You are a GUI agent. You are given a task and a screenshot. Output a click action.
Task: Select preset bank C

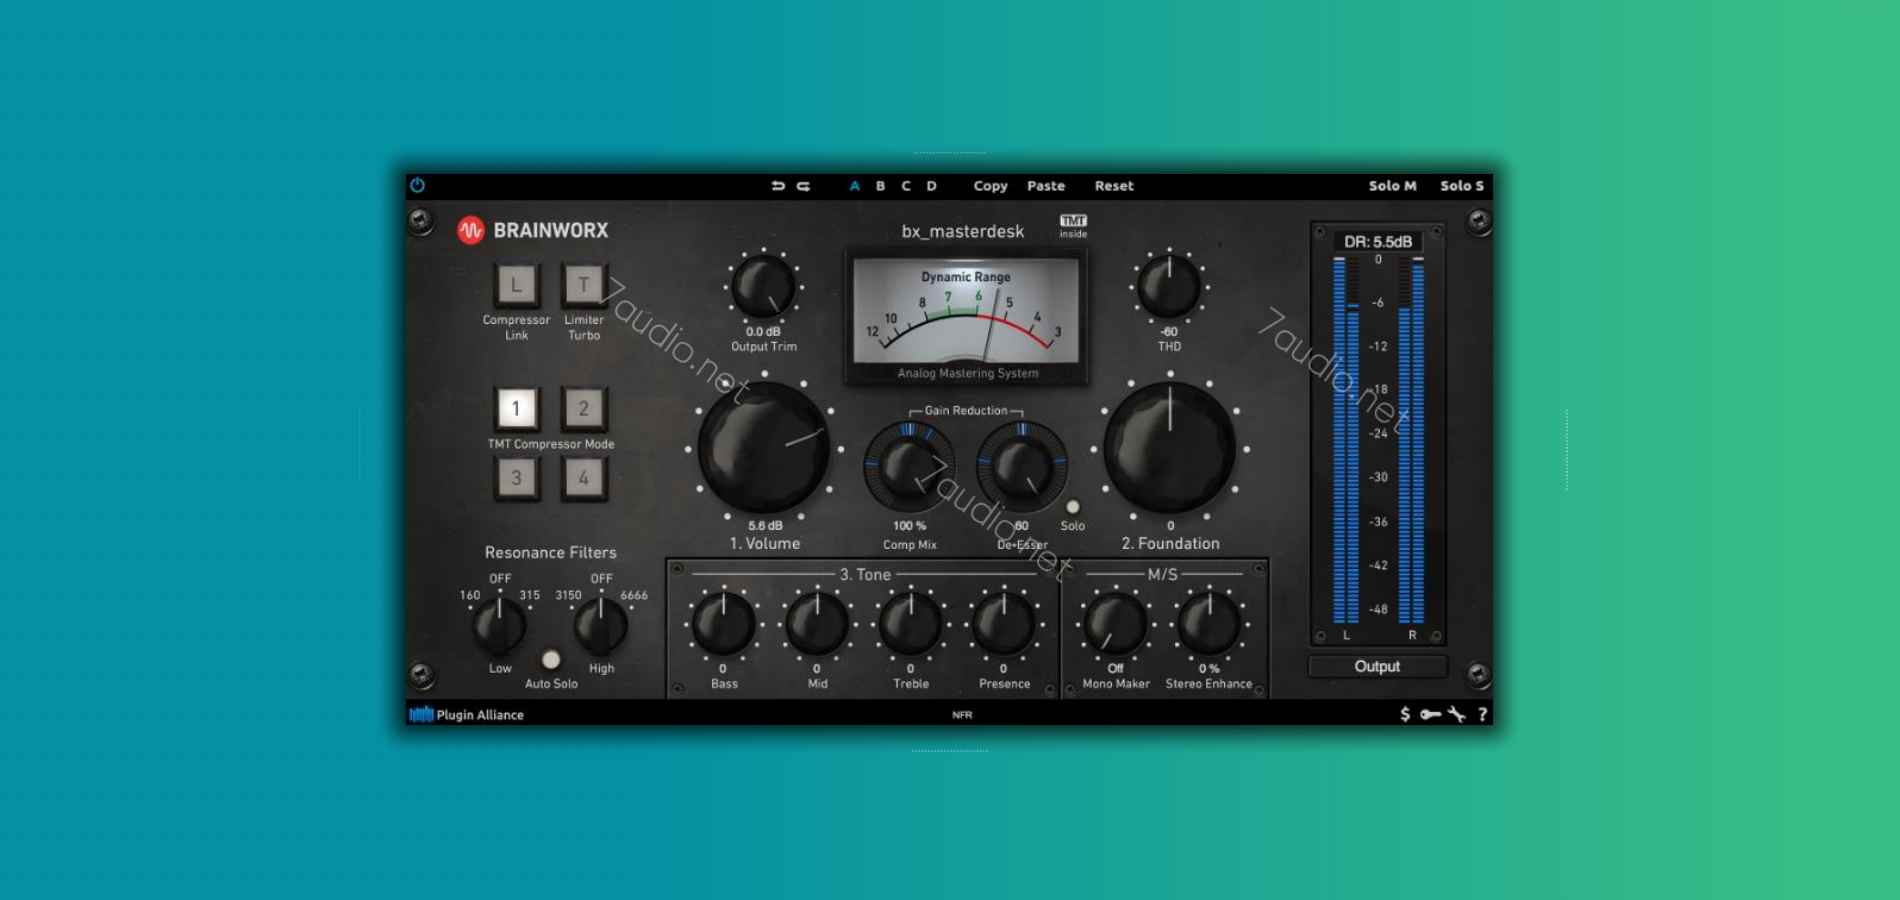[x=906, y=186]
